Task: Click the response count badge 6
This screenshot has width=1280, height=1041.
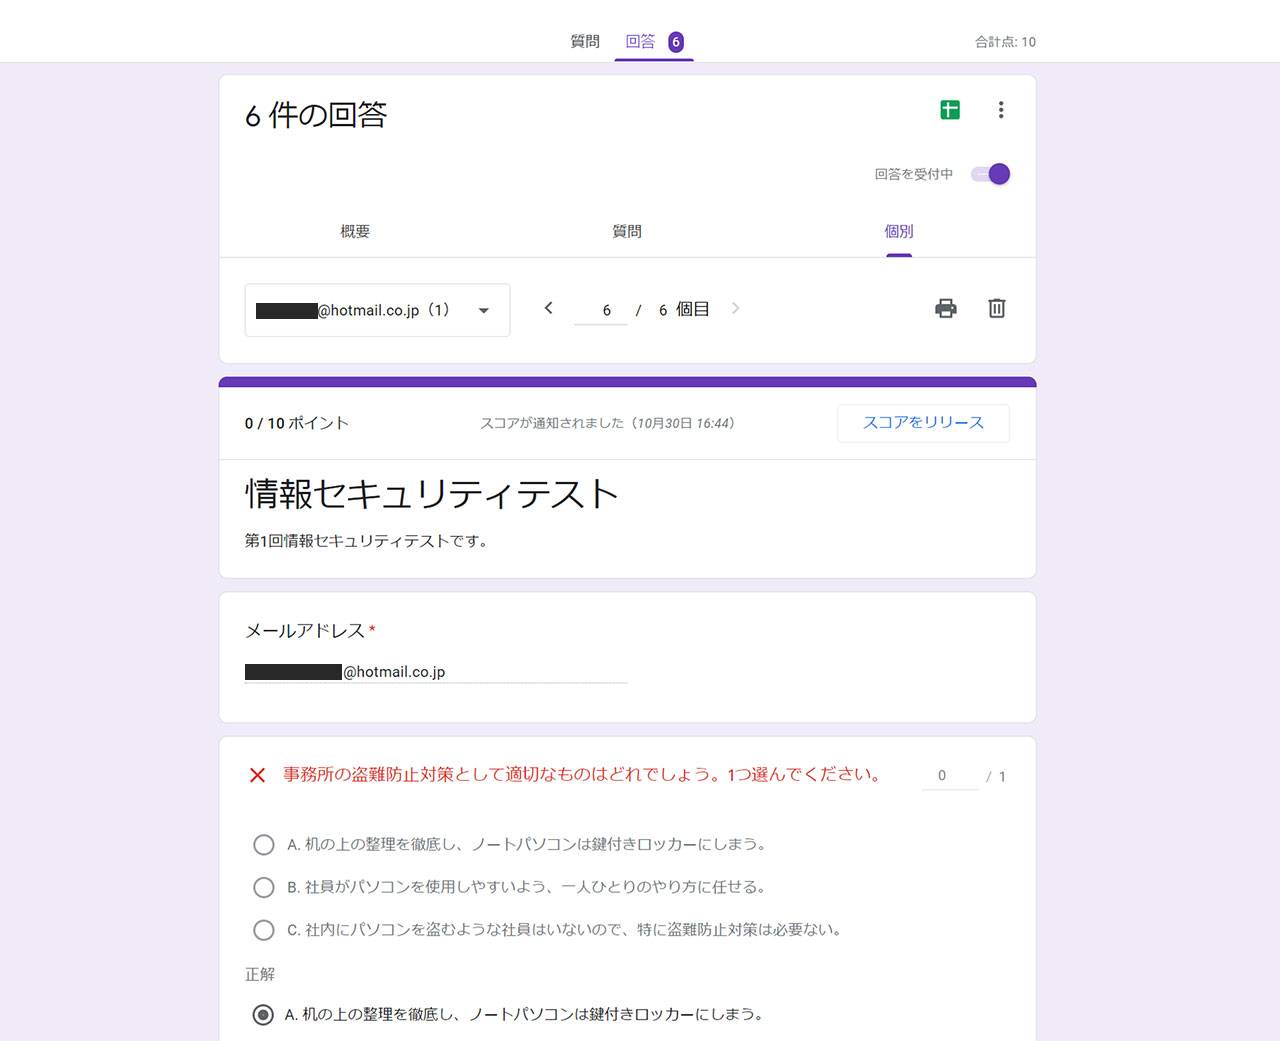Action: pos(676,42)
